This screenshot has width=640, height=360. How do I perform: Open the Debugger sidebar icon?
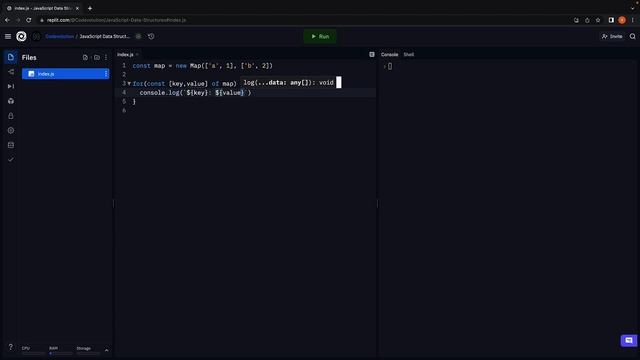click(x=11, y=87)
